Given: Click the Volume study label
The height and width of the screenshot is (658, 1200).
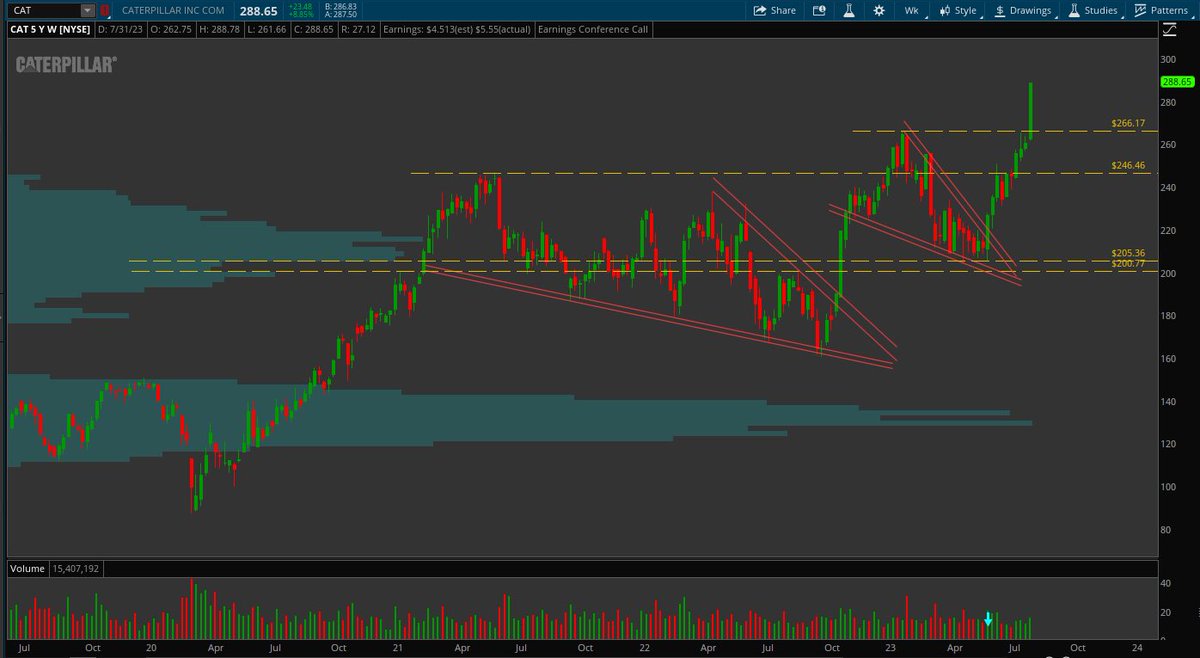Looking at the screenshot, I should point(27,568).
